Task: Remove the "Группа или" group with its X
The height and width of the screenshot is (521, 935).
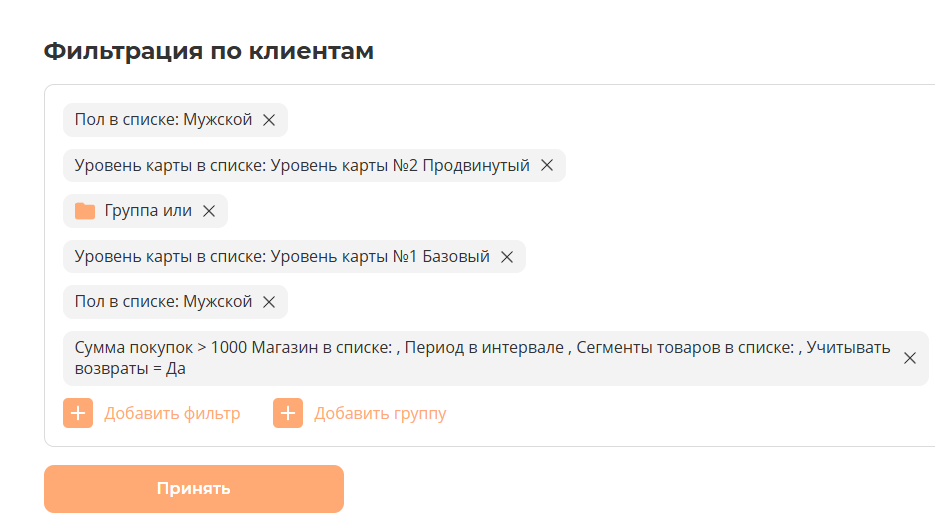Action: pos(209,211)
